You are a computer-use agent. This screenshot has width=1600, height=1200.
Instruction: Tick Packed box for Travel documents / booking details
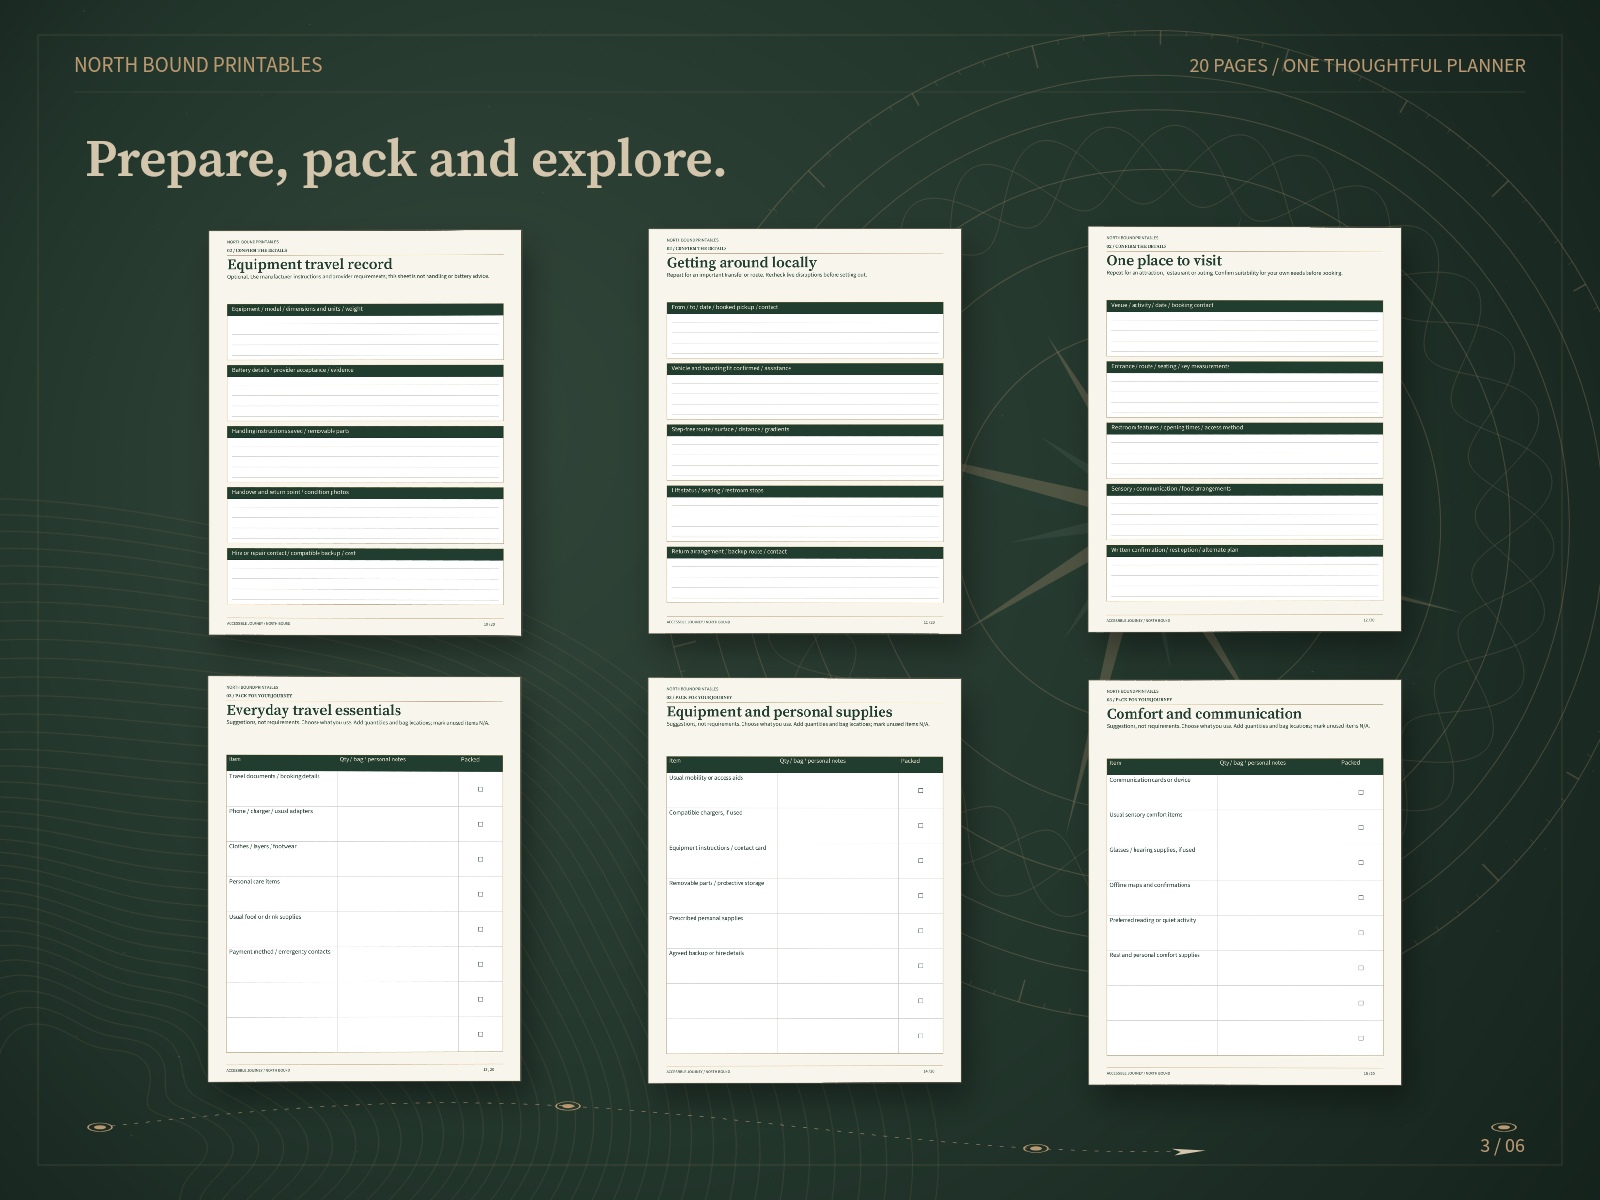click(x=480, y=789)
